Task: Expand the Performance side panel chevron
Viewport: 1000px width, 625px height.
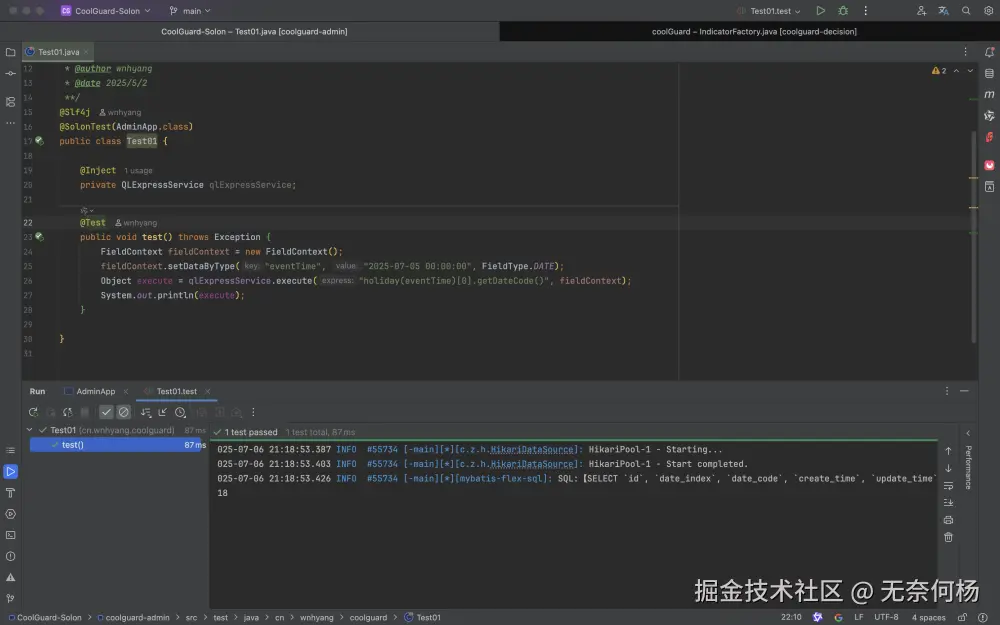Action: [x=967, y=433]
